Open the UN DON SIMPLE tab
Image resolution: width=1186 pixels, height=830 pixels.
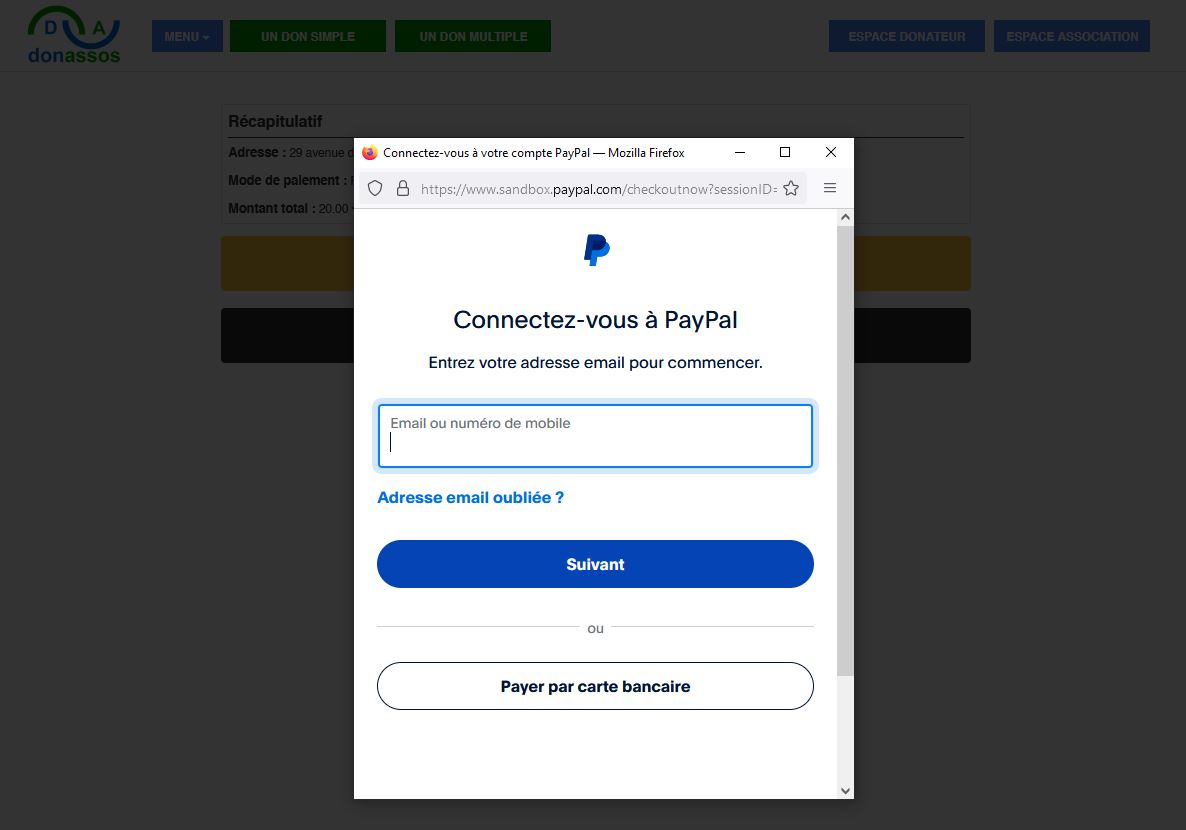[308, 36]
